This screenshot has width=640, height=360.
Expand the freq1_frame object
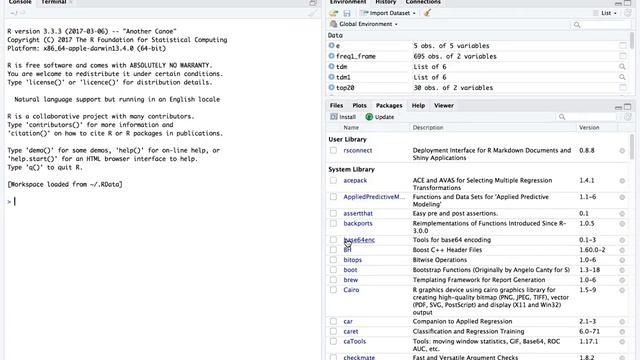[331, 56]
